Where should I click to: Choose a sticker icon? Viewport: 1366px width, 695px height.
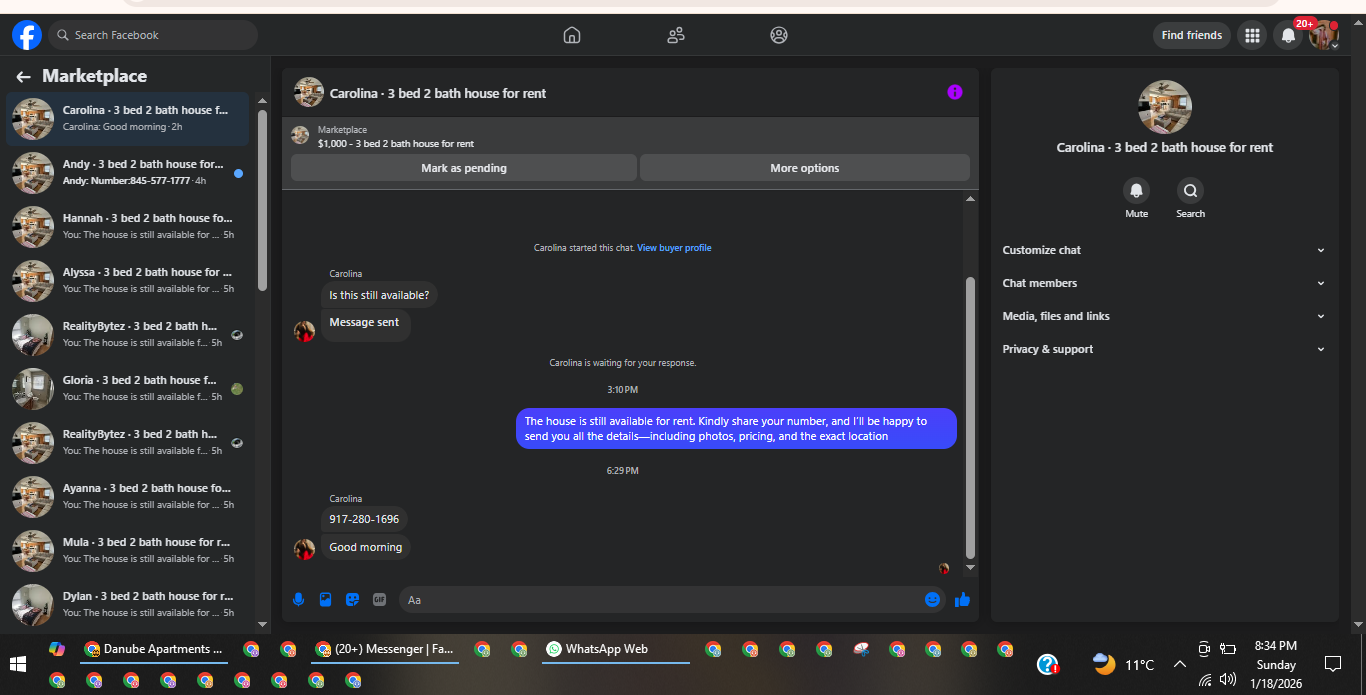[x=352, y=600]
